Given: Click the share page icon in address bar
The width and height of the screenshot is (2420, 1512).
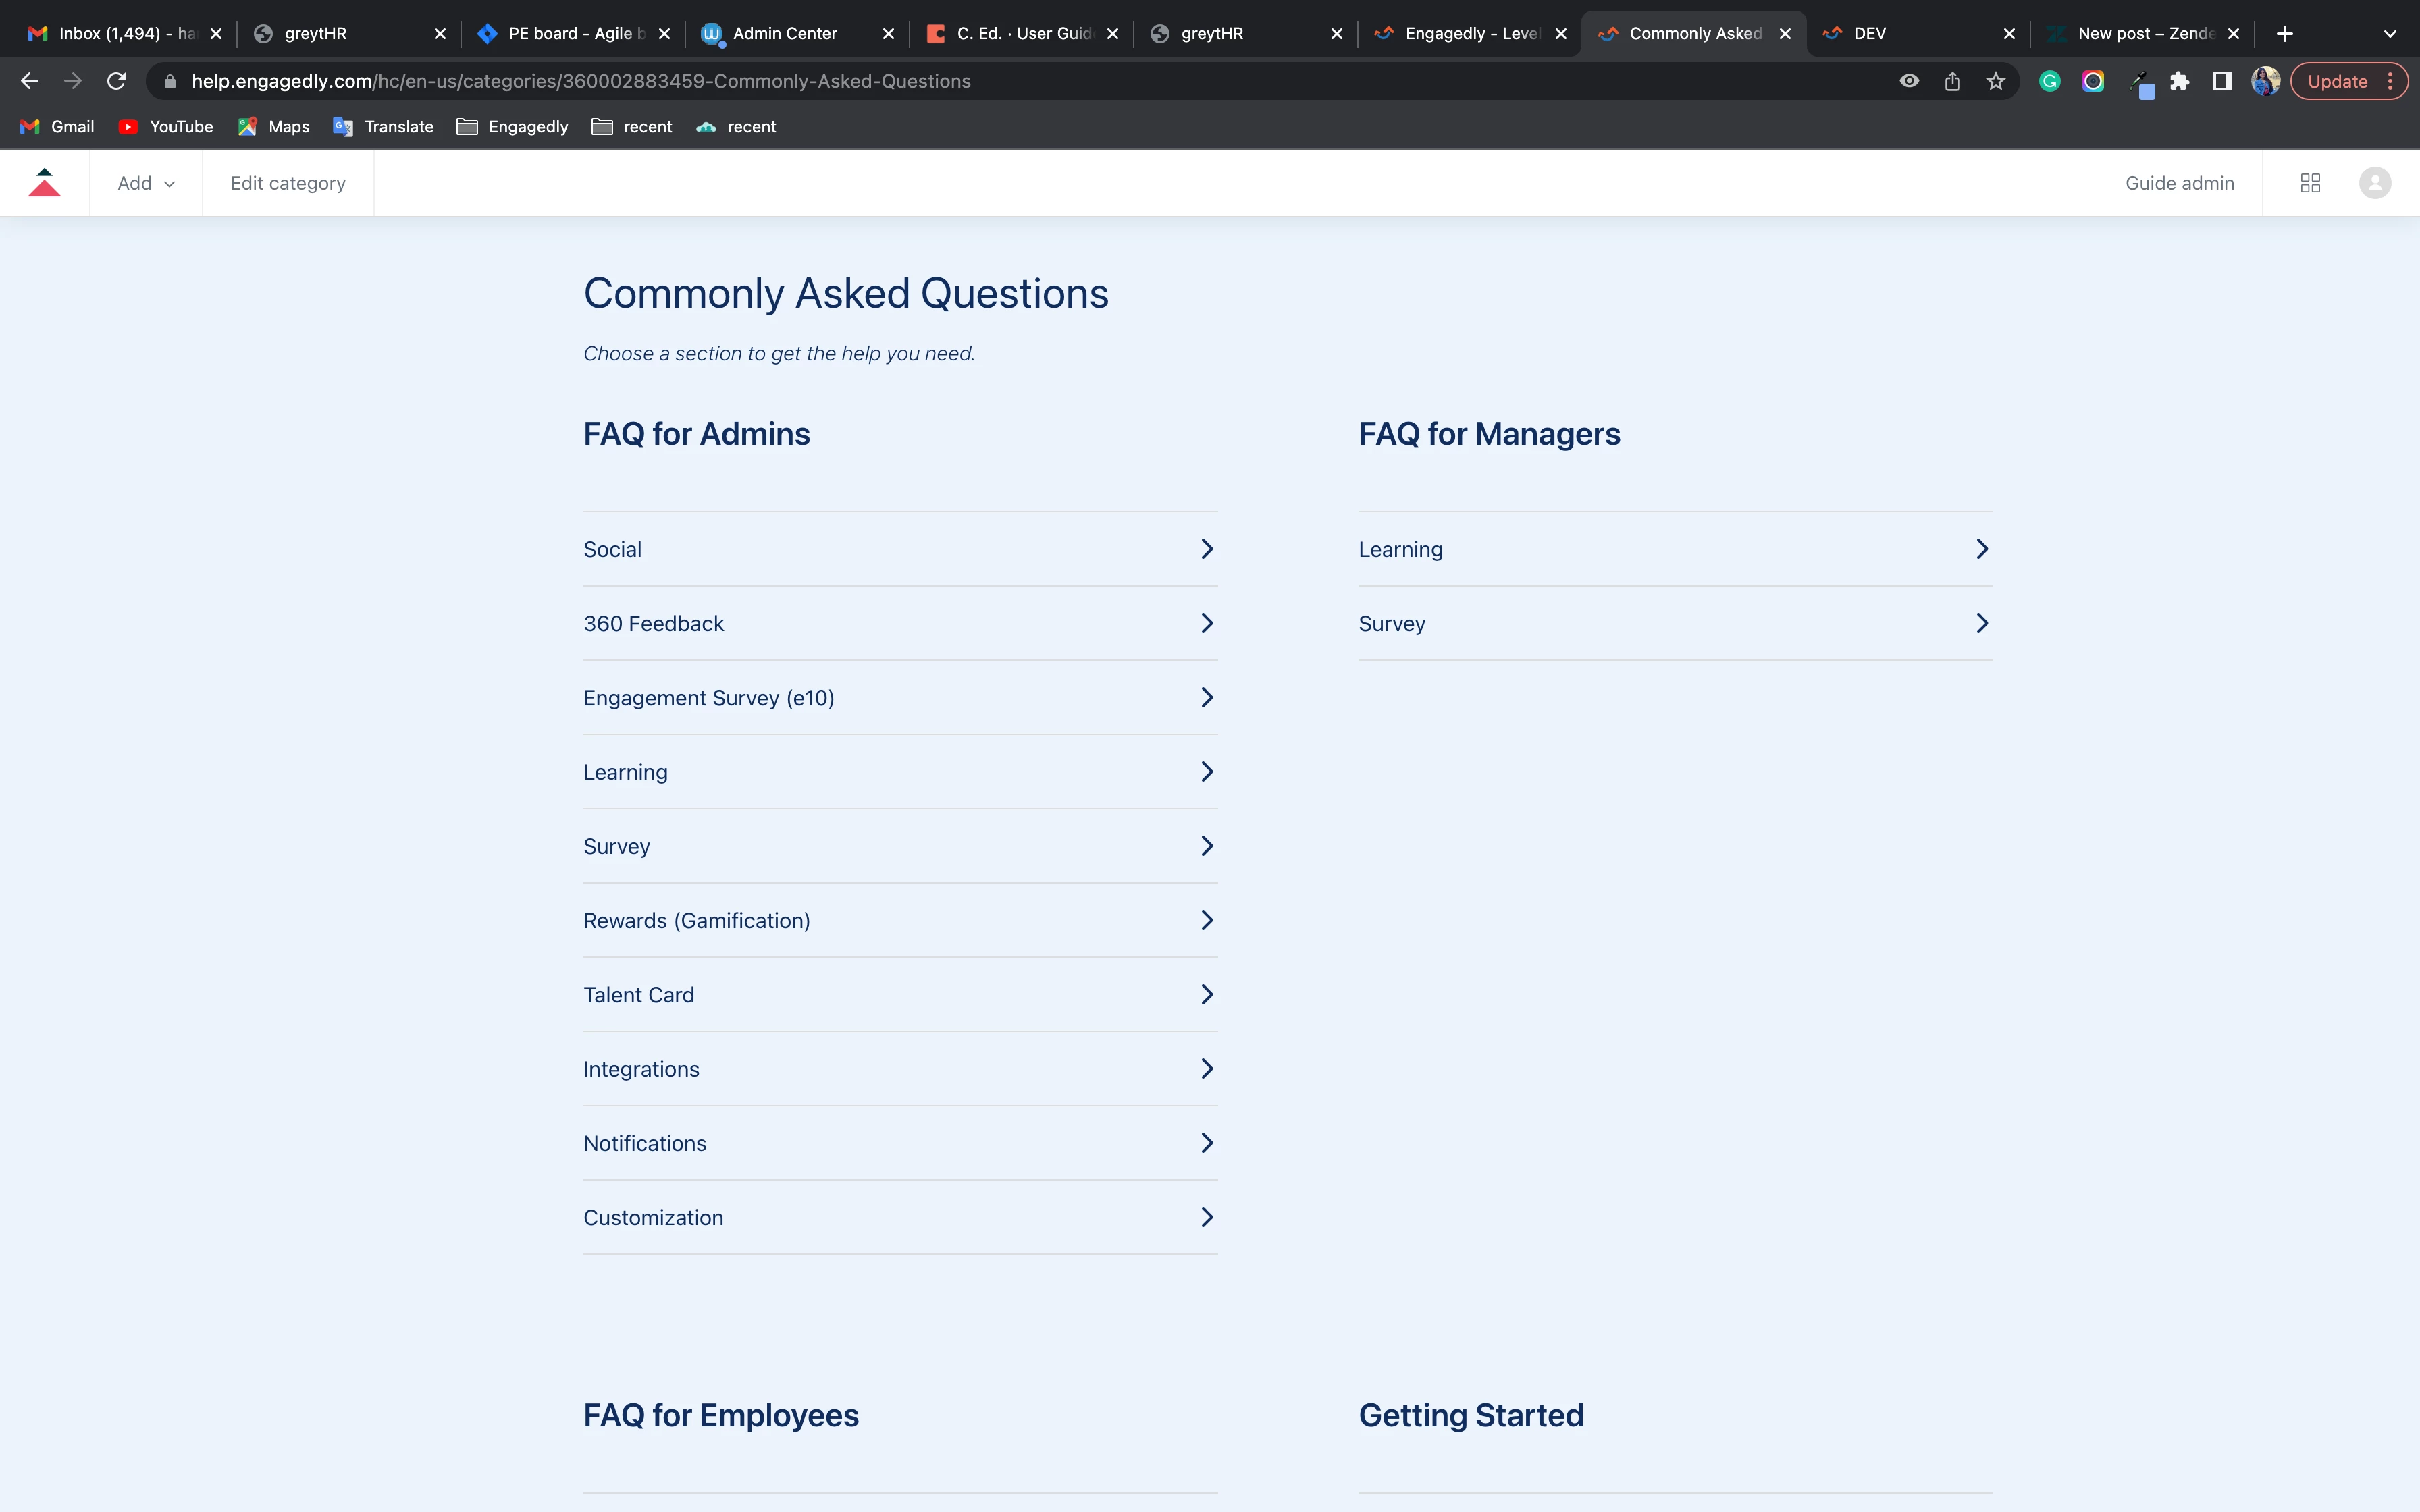Looking at the screenshot, I should (x=1952, y=81).
